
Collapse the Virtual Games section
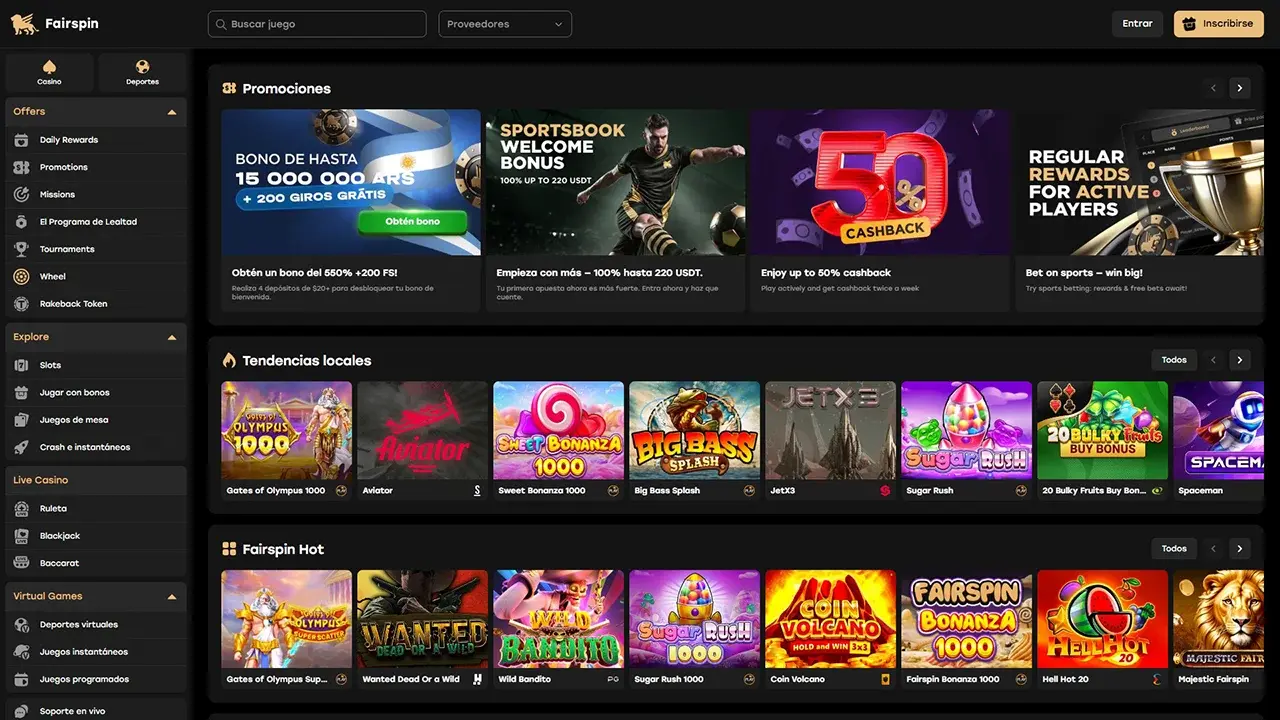tap(172, 597)
